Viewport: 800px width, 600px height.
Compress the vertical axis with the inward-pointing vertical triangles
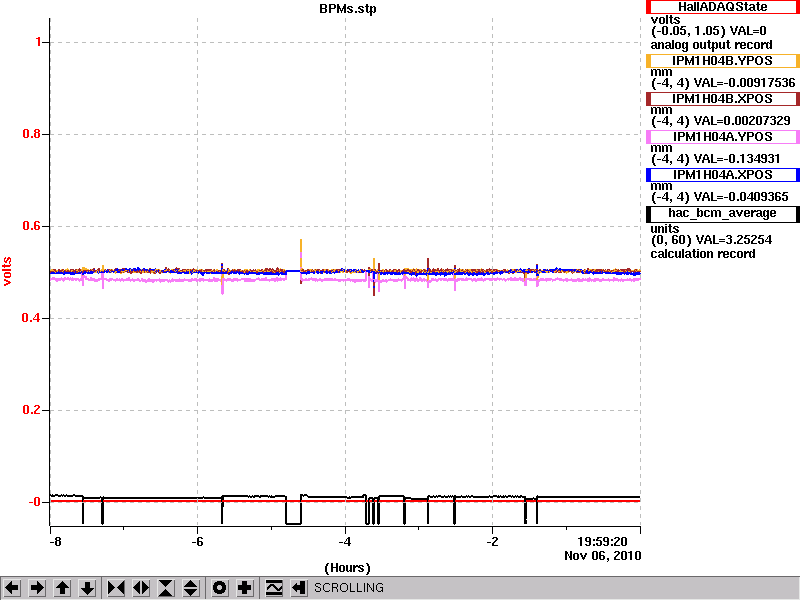(166, 588)
